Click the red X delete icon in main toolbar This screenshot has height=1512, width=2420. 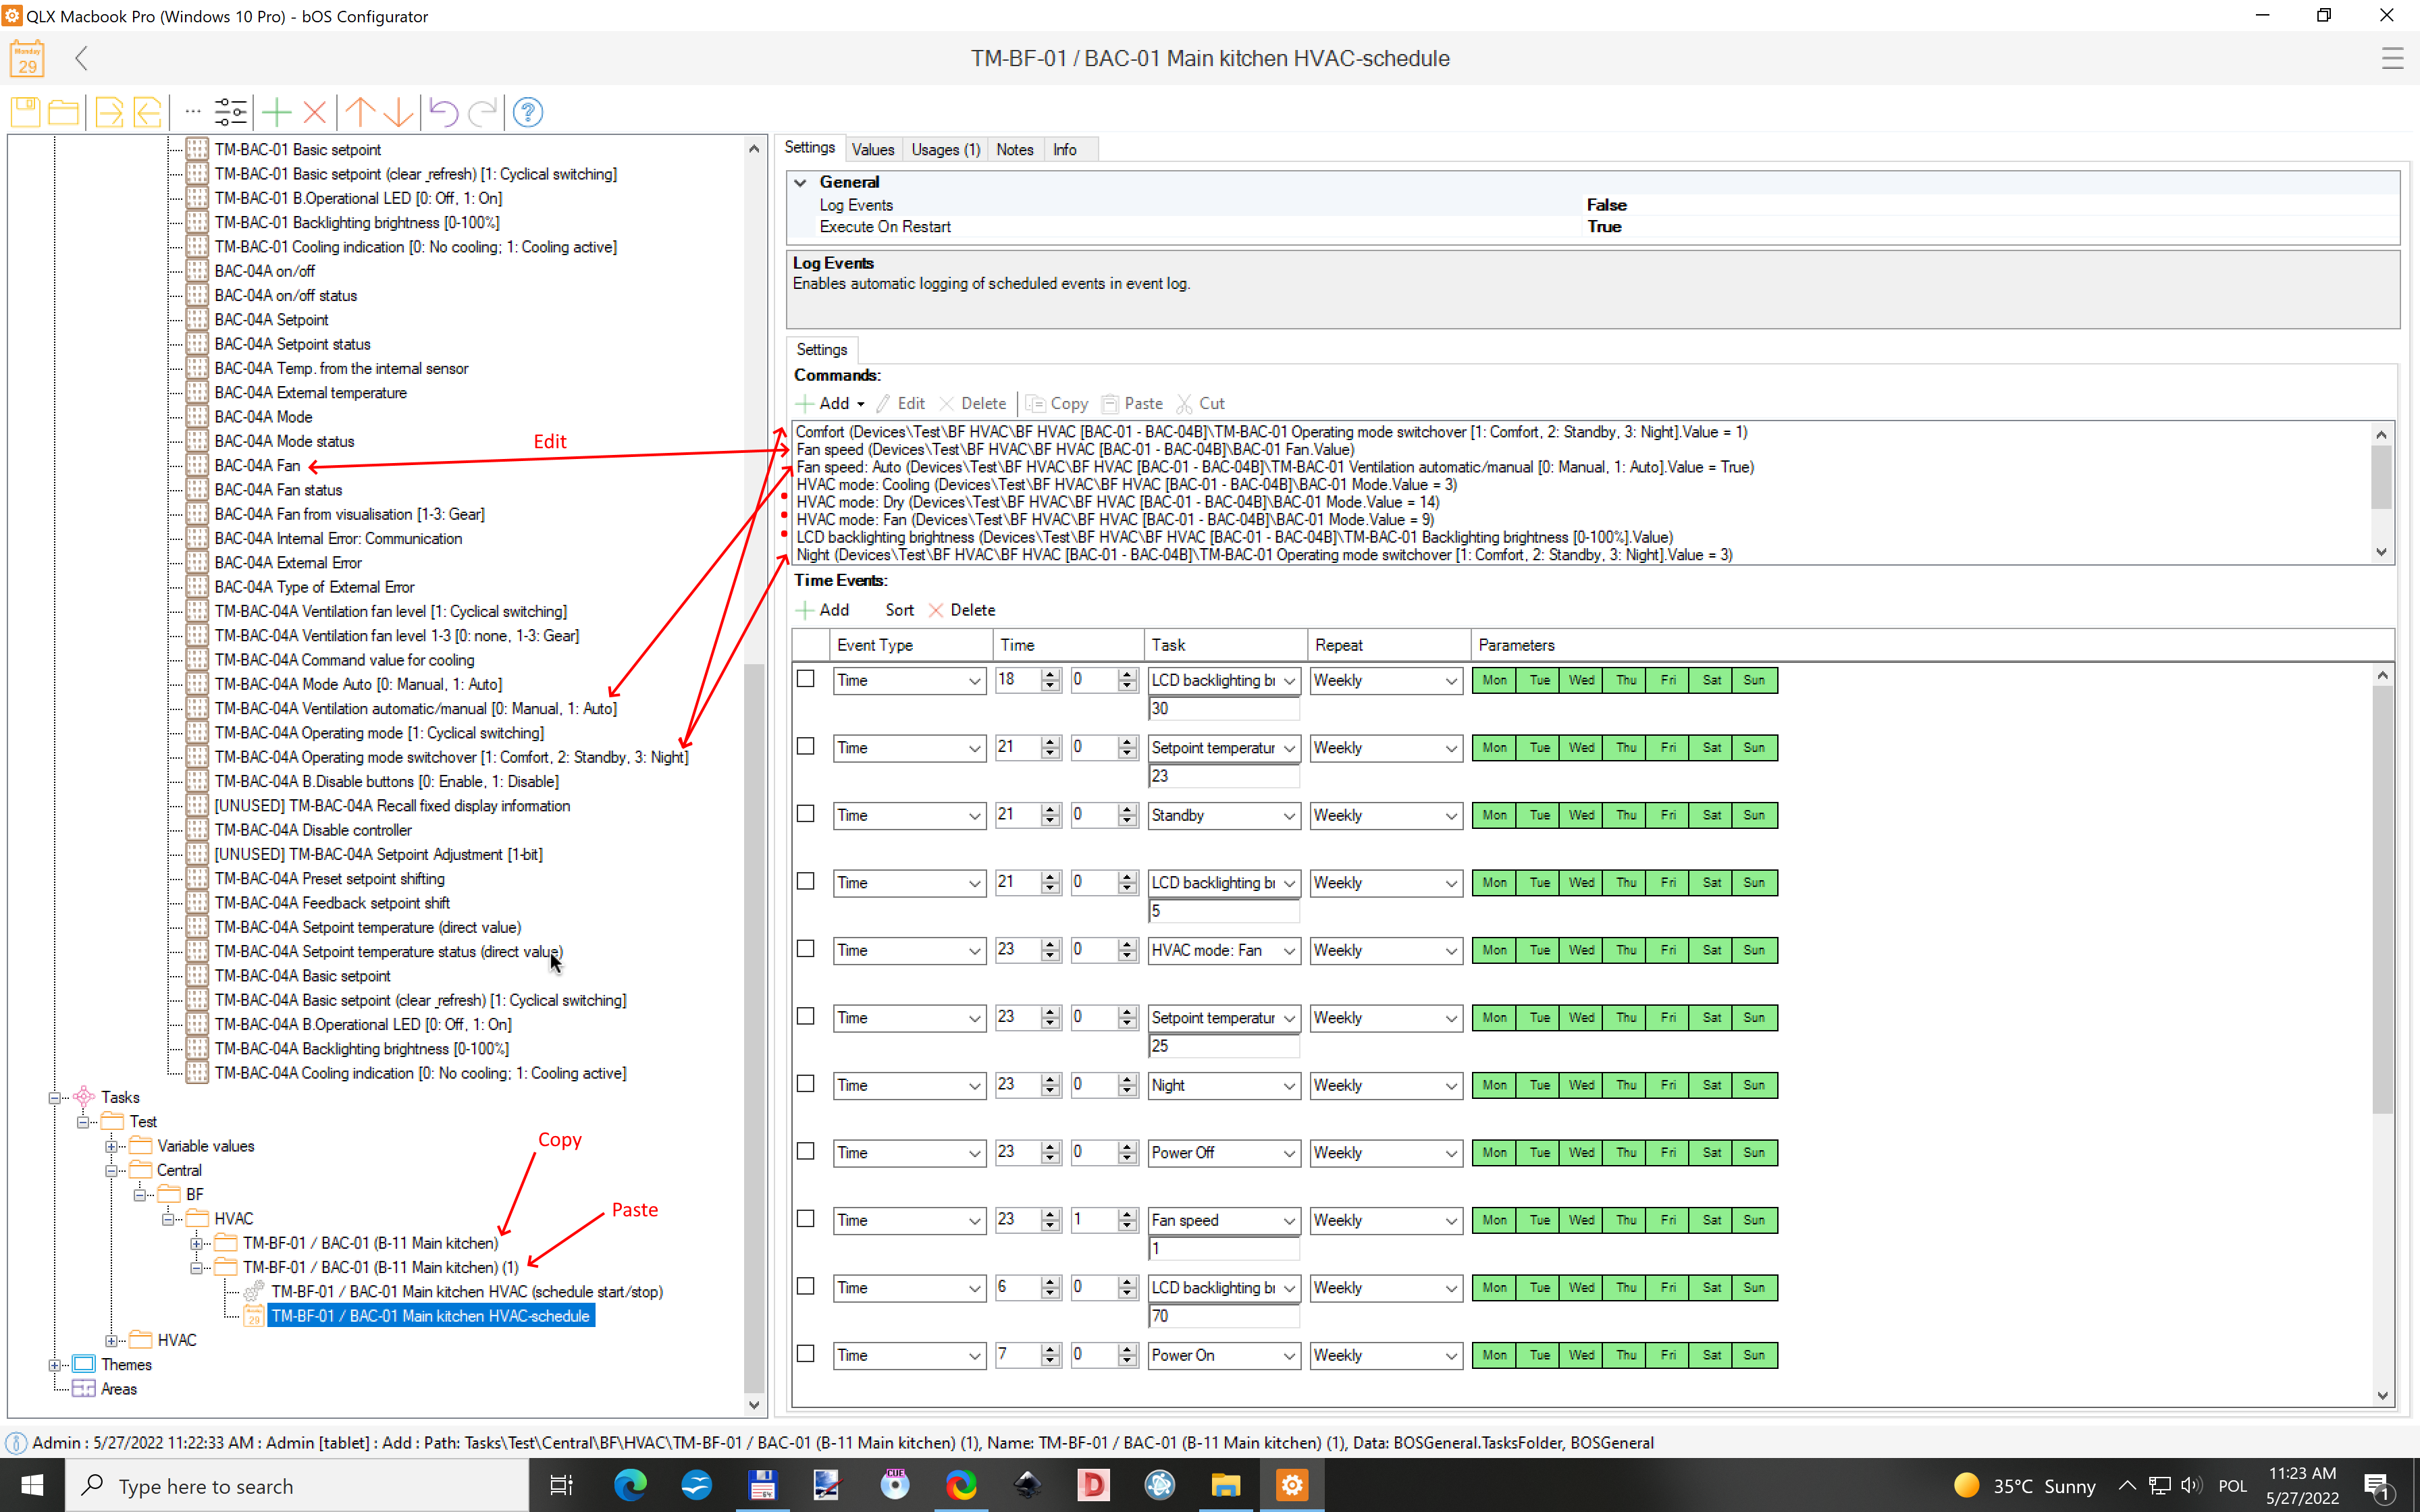tap(315, 112)
